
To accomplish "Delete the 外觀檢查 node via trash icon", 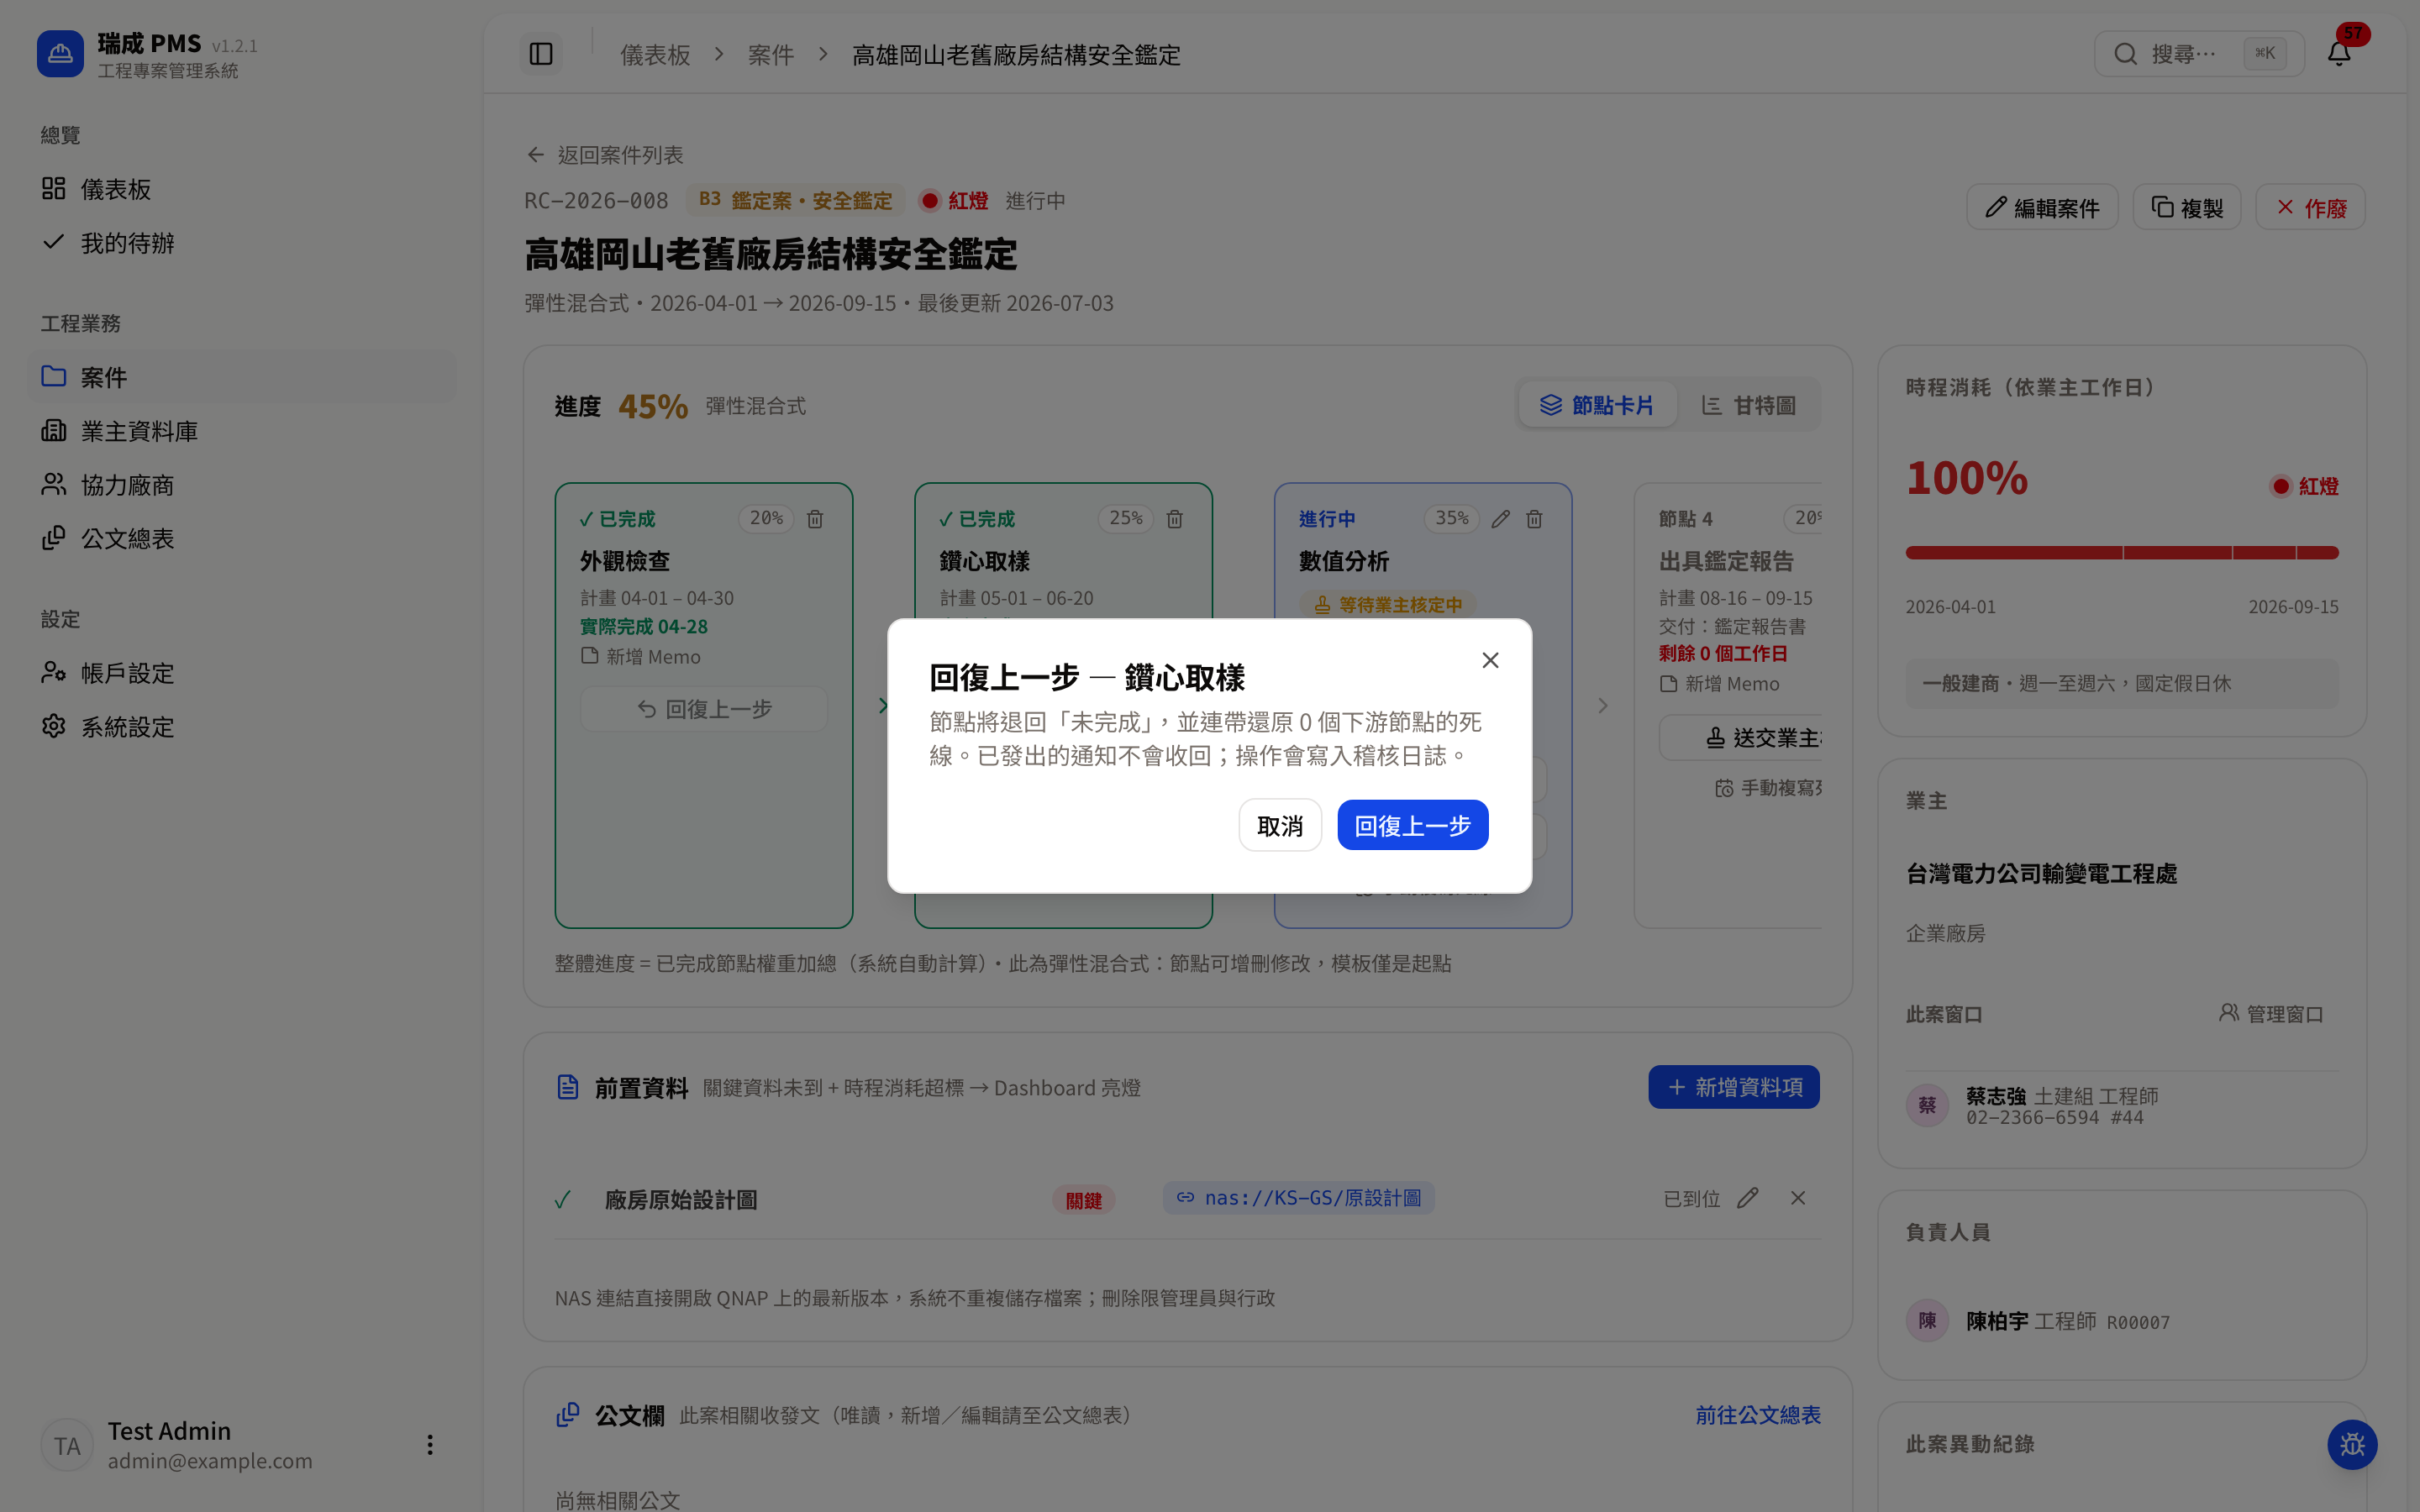I will (815, 519).
